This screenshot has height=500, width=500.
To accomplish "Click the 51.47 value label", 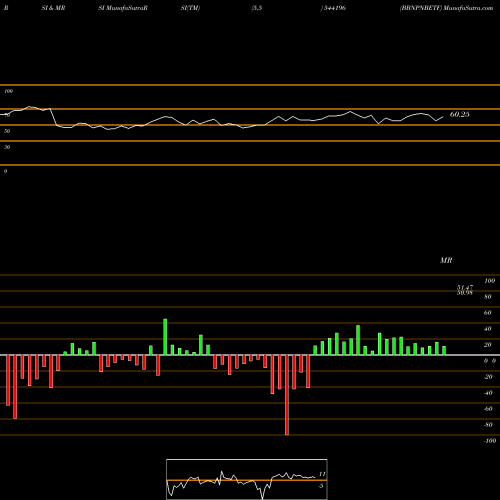I will (x=465, y=287).
